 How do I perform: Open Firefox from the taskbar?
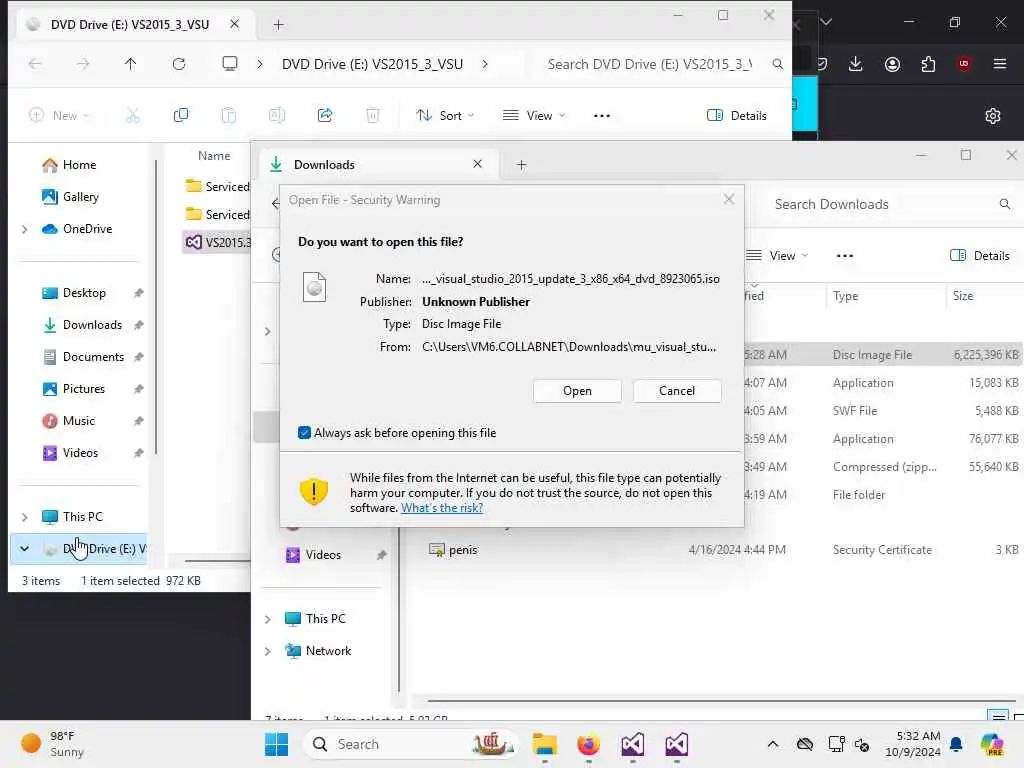588,744
